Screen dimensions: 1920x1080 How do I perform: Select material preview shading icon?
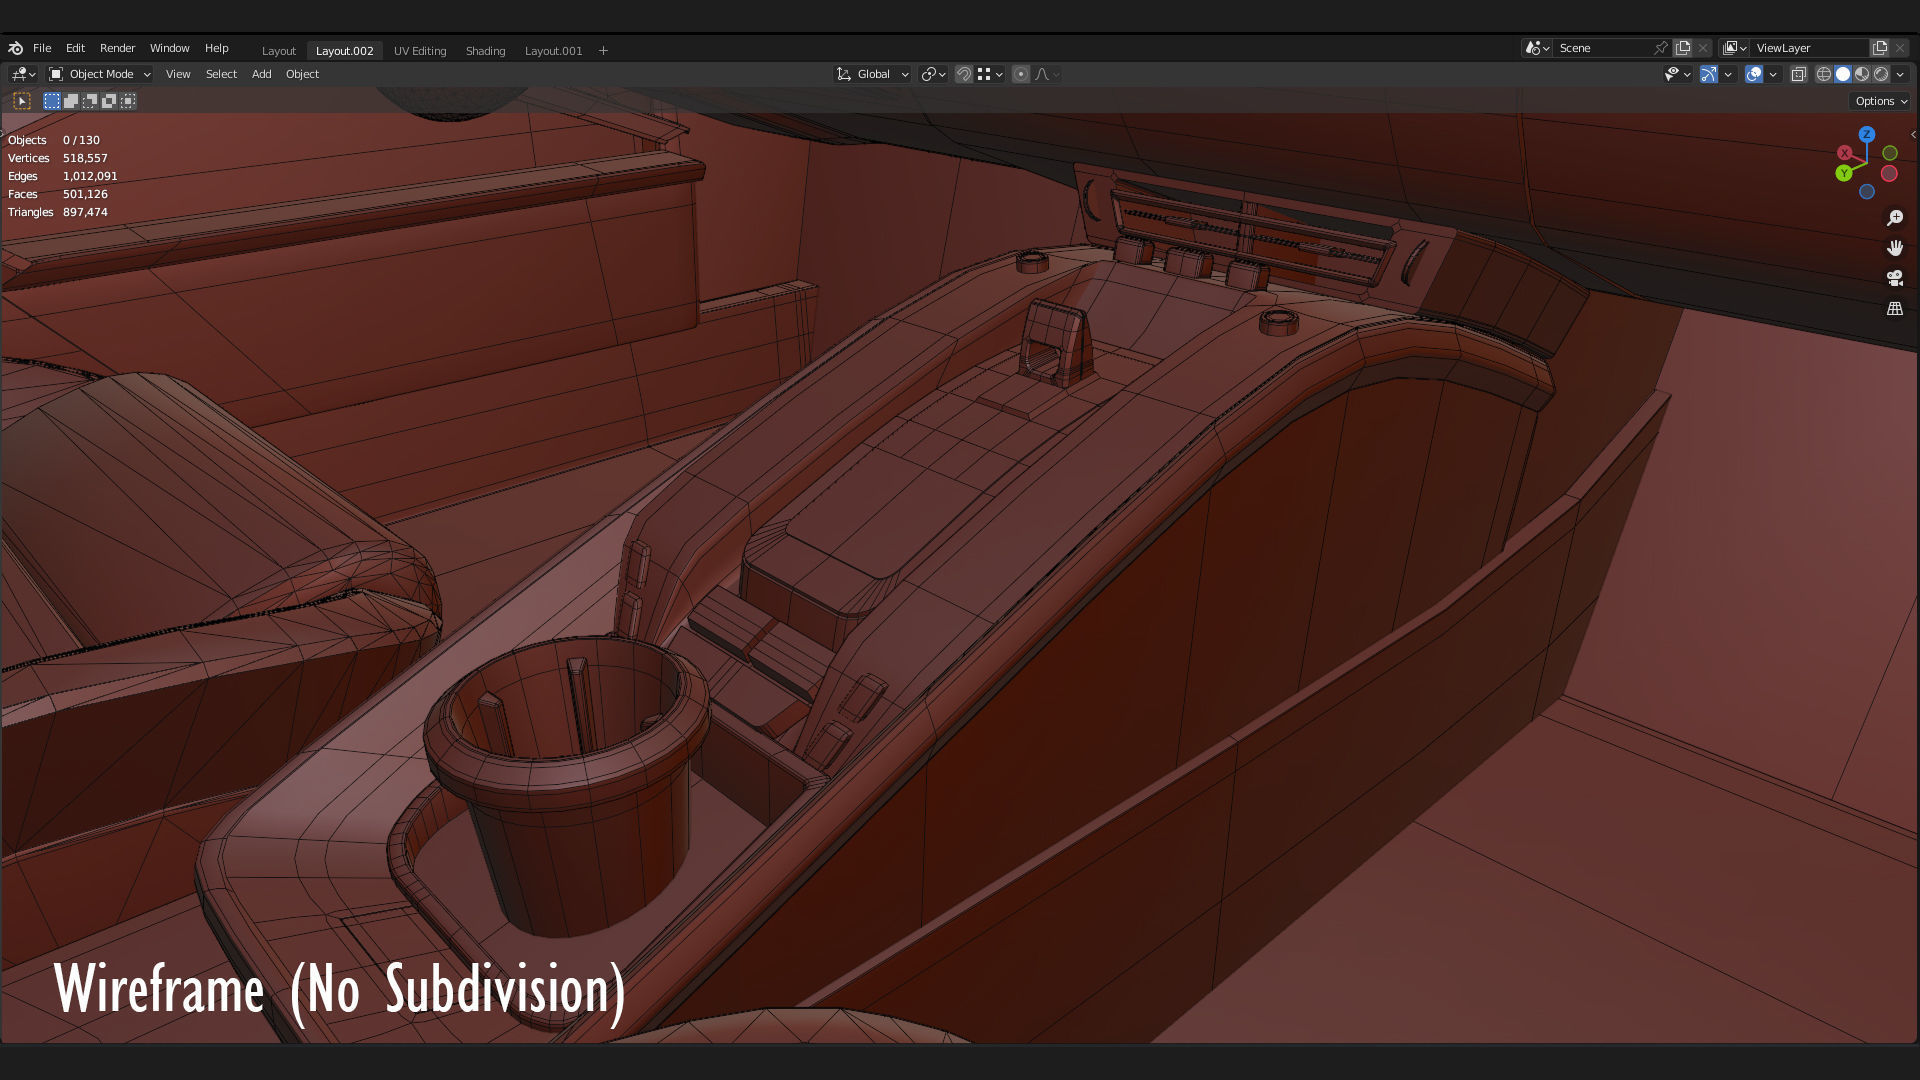click(1862, 74)
